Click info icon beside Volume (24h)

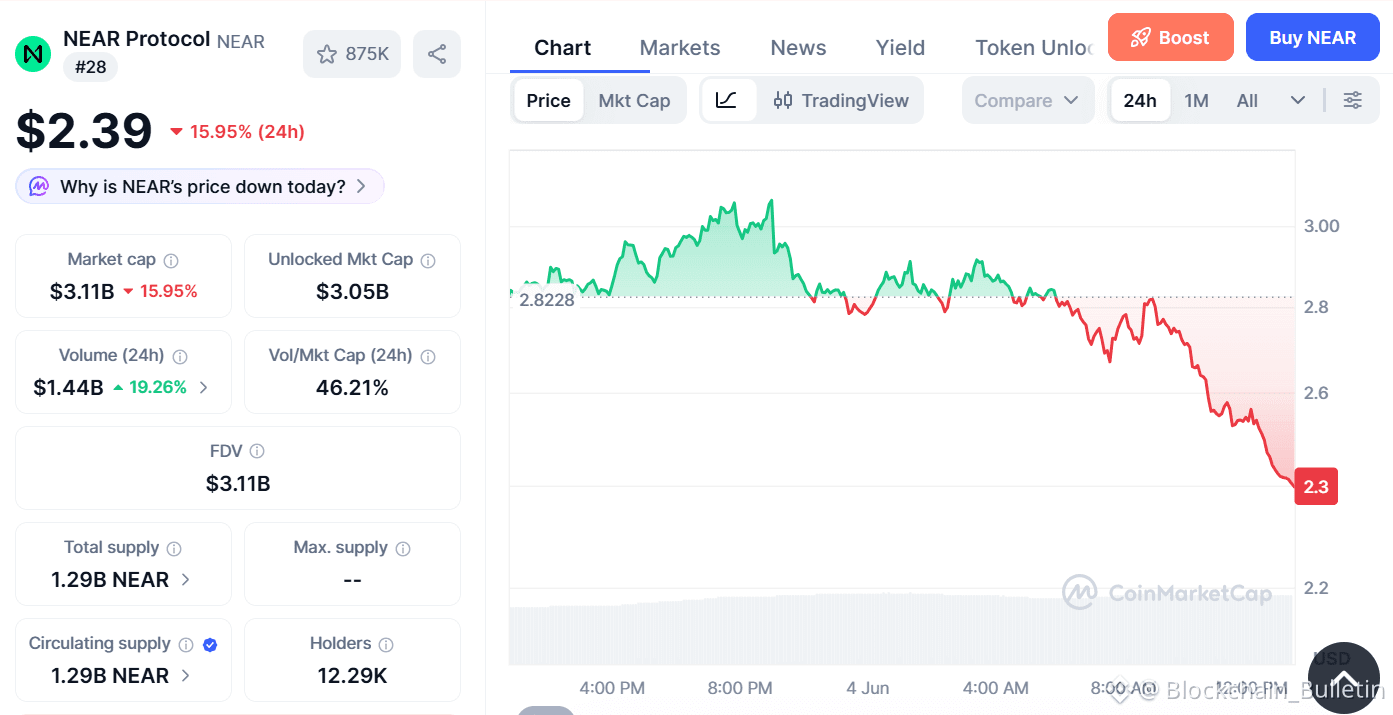pyautogui.click(x=180, y=356)
